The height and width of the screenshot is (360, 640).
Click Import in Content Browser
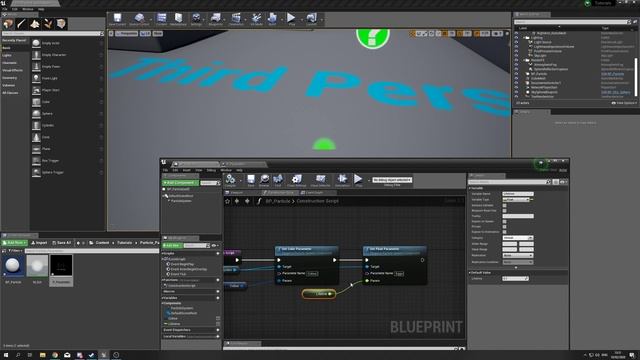pos(39,242)
